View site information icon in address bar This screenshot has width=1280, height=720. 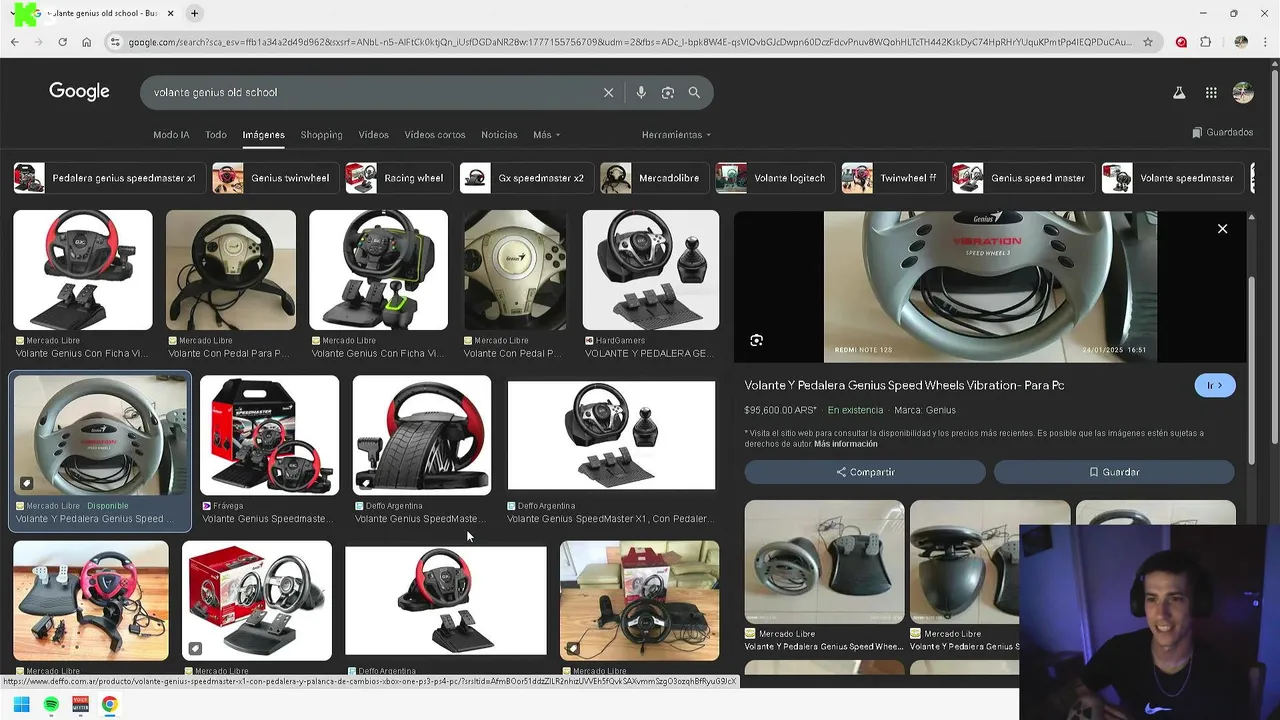pyautogui.click(x=115, y=42)
